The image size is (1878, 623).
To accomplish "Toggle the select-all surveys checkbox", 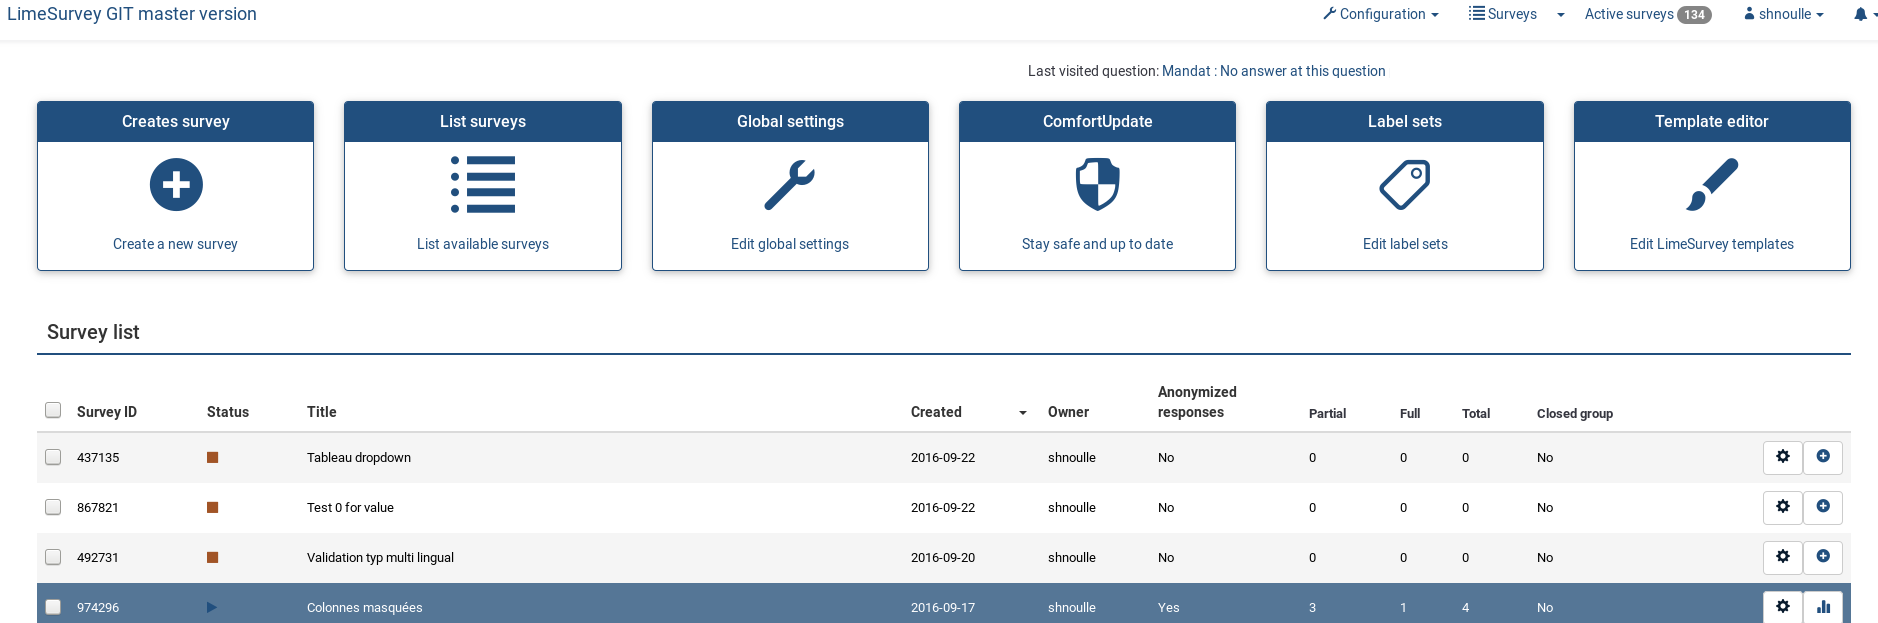I will point(53,410).
